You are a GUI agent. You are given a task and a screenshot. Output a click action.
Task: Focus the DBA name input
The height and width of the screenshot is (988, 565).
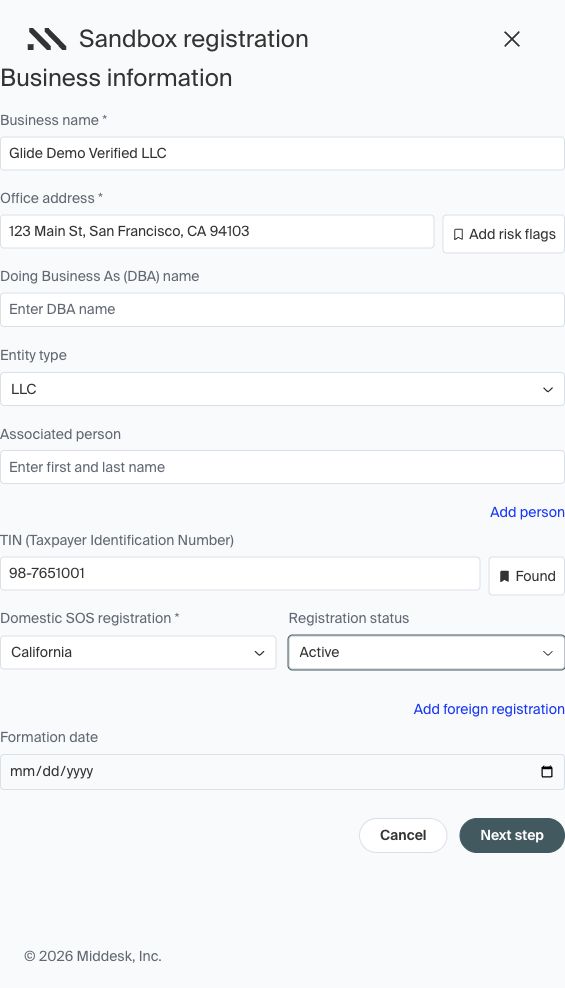click(x=282, y=309)
